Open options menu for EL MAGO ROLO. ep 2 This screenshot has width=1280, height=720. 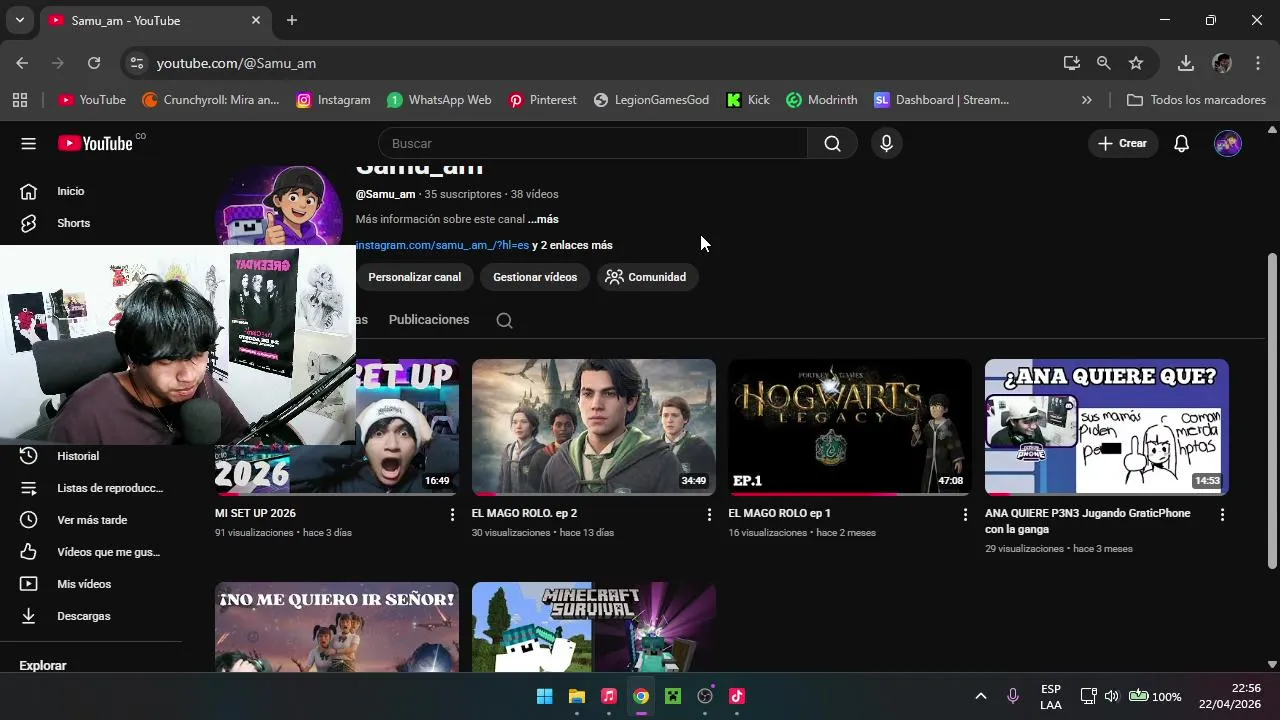[709, 514]
